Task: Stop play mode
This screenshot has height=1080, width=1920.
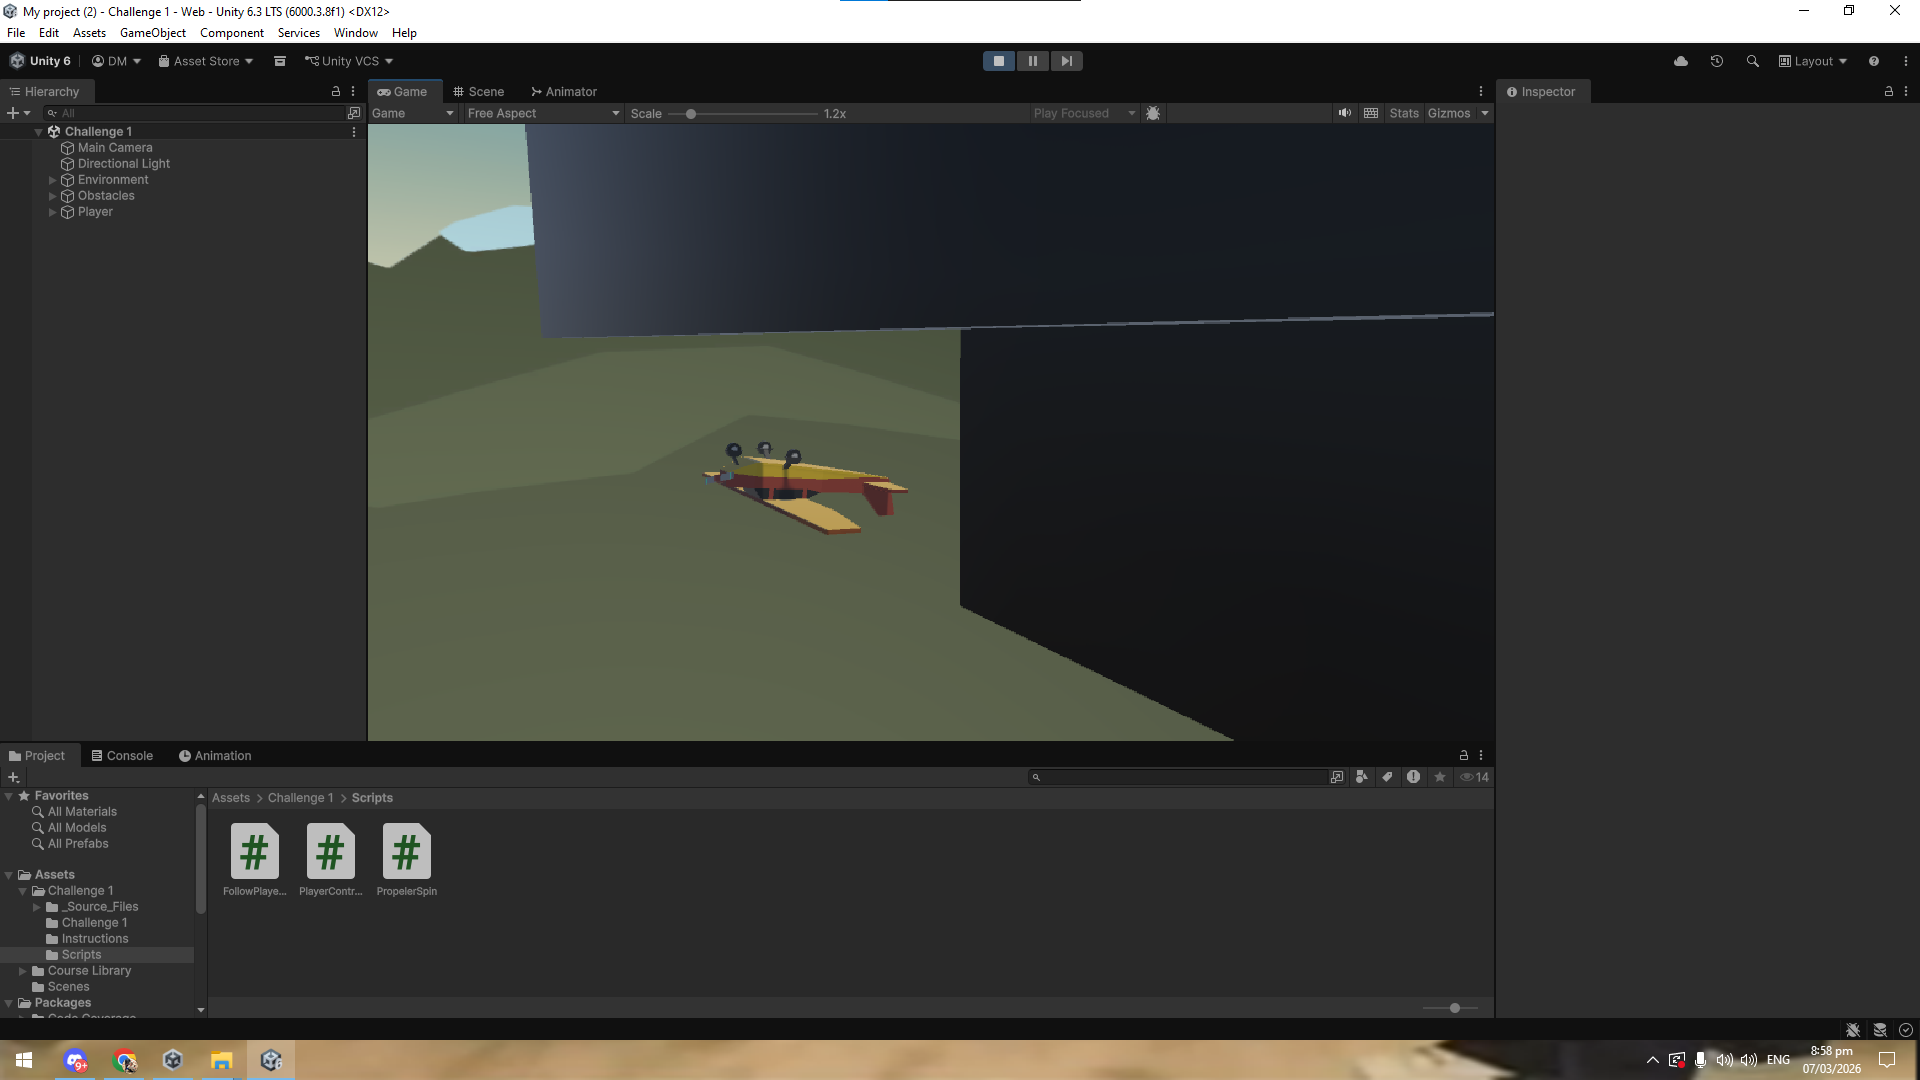Action: click(x=998, y=61)
